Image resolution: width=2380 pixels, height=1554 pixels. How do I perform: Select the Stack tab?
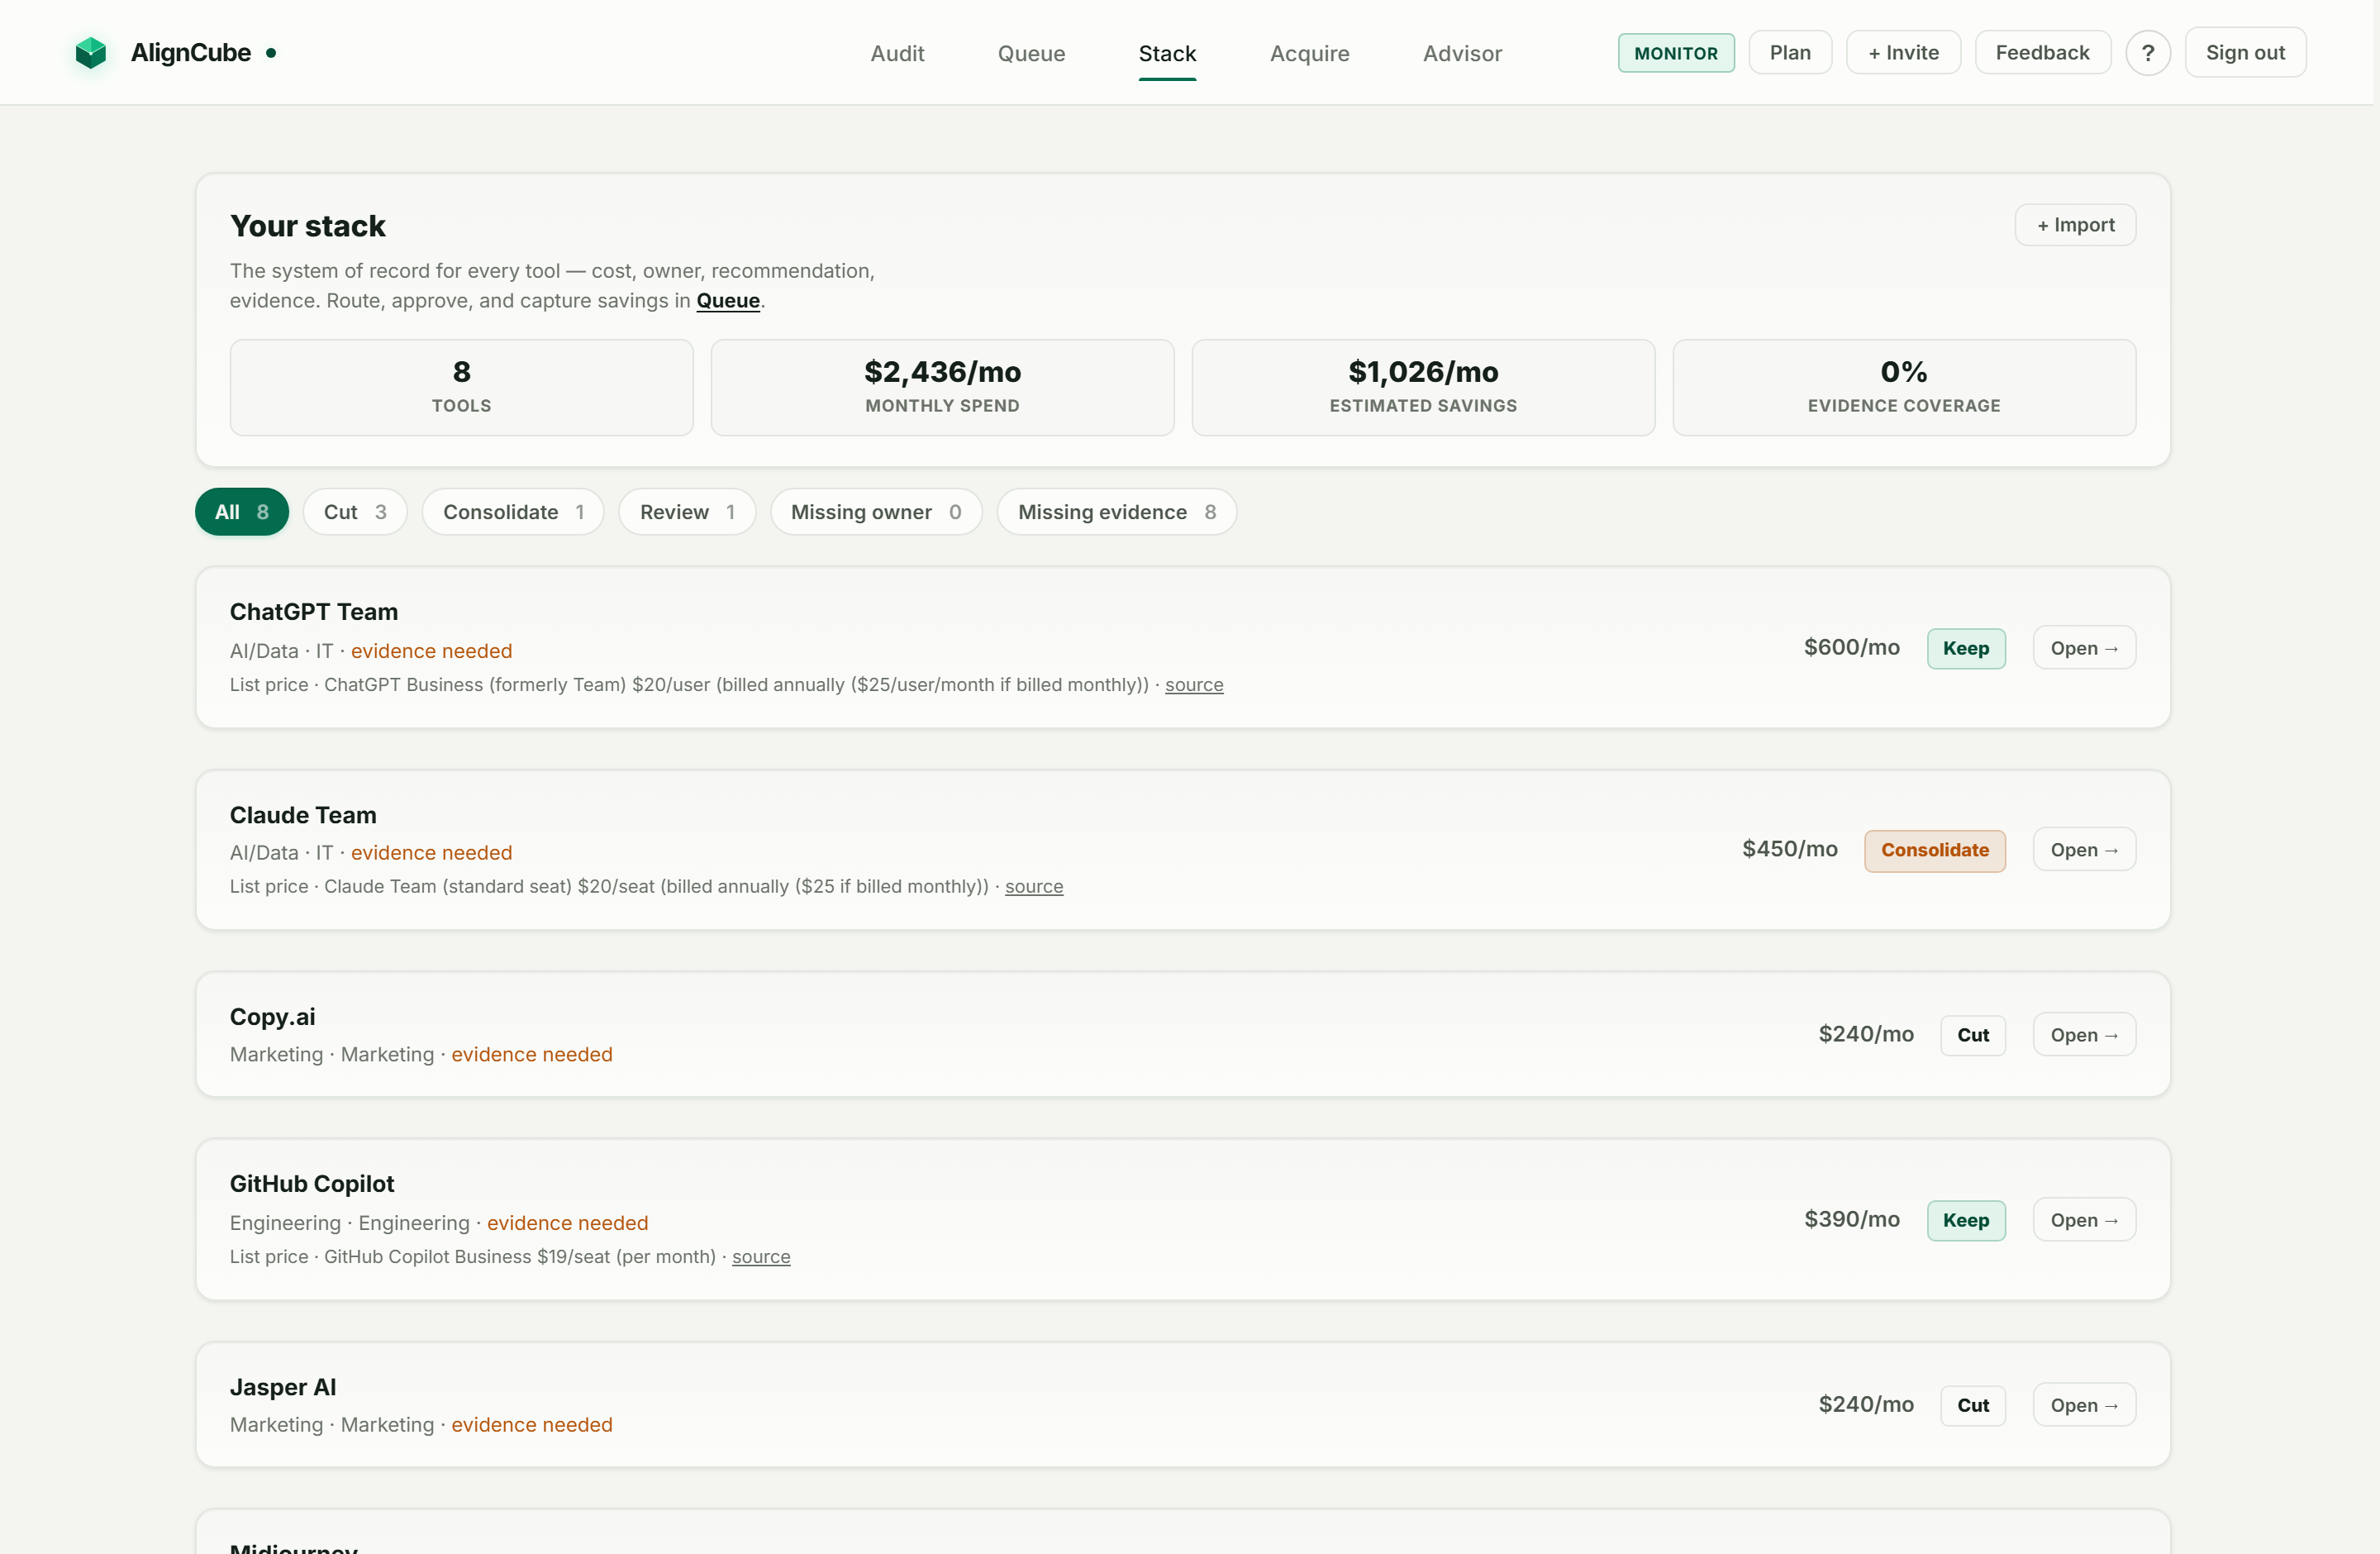[x=1167, y=53]
